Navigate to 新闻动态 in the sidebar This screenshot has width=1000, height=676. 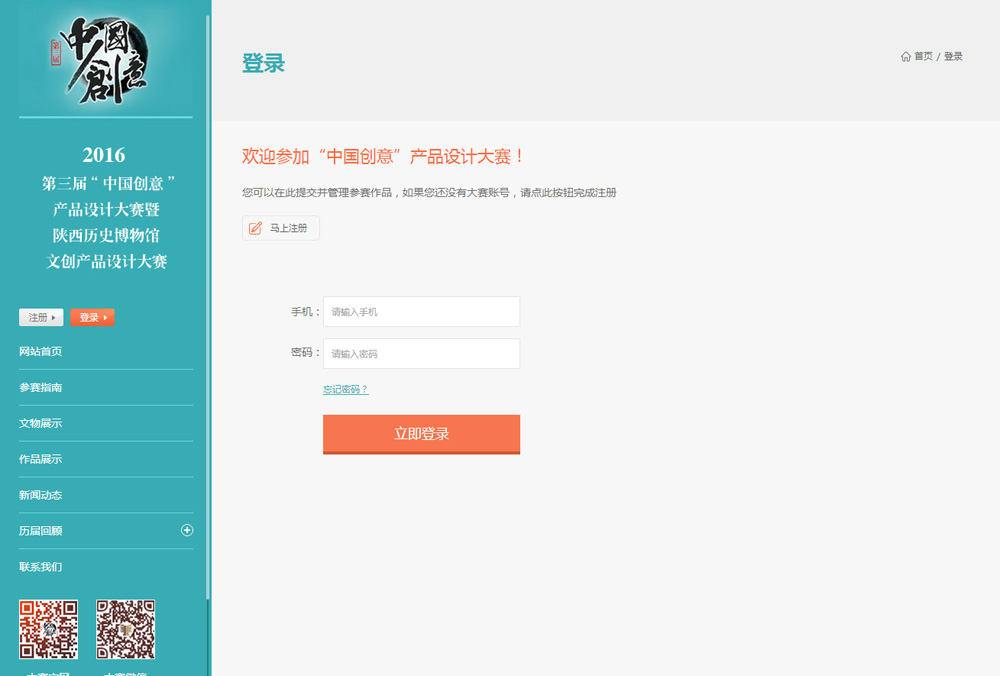pyautogui.click(x=41, y=496)
